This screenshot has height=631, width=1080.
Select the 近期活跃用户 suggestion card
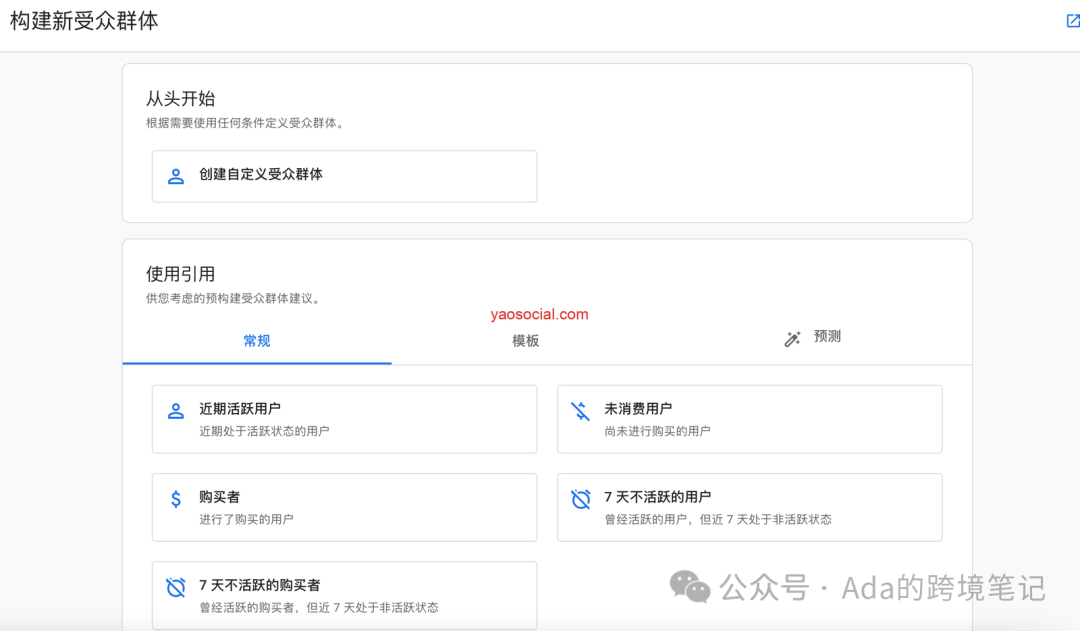pyautogui.click(x=344, y=419)
